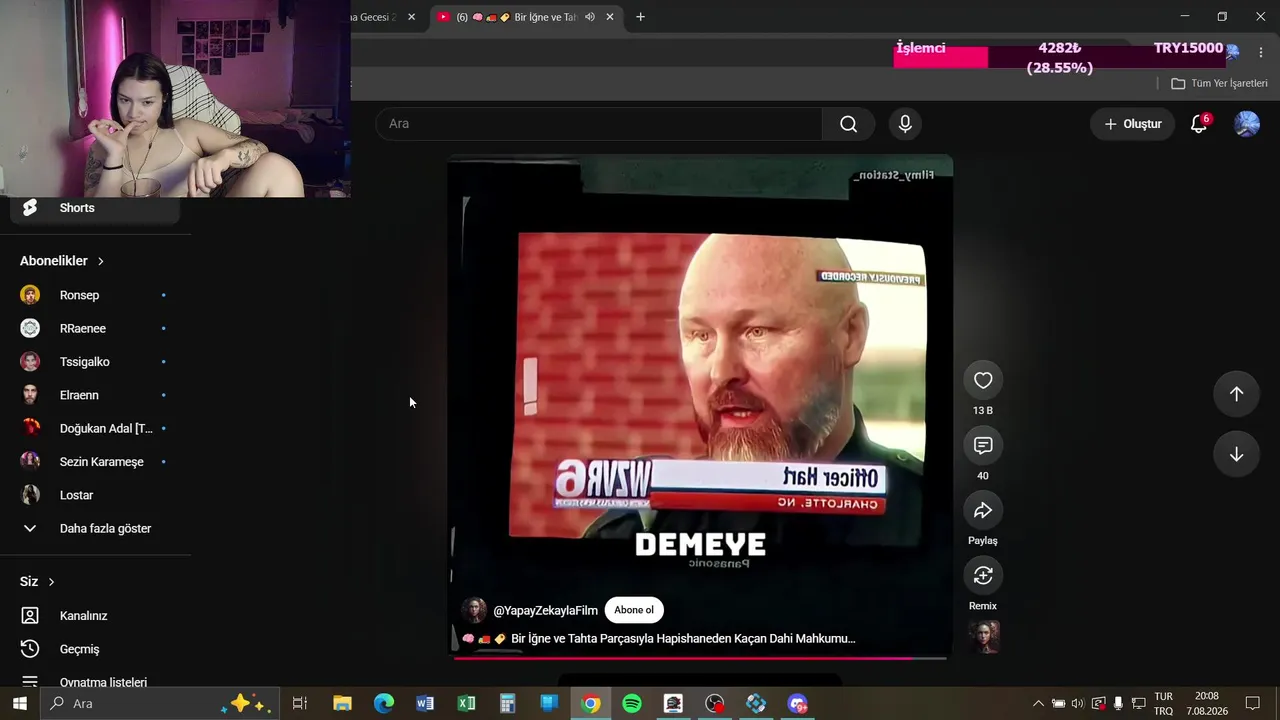Close the tab ending in 'Gecesi'
Screen dimensions: 1280x720
pyautogui.click(x=411, y=17)
